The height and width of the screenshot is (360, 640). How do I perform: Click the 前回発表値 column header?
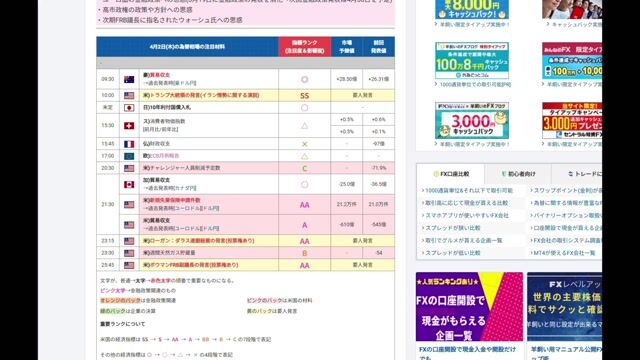(379, 47)
